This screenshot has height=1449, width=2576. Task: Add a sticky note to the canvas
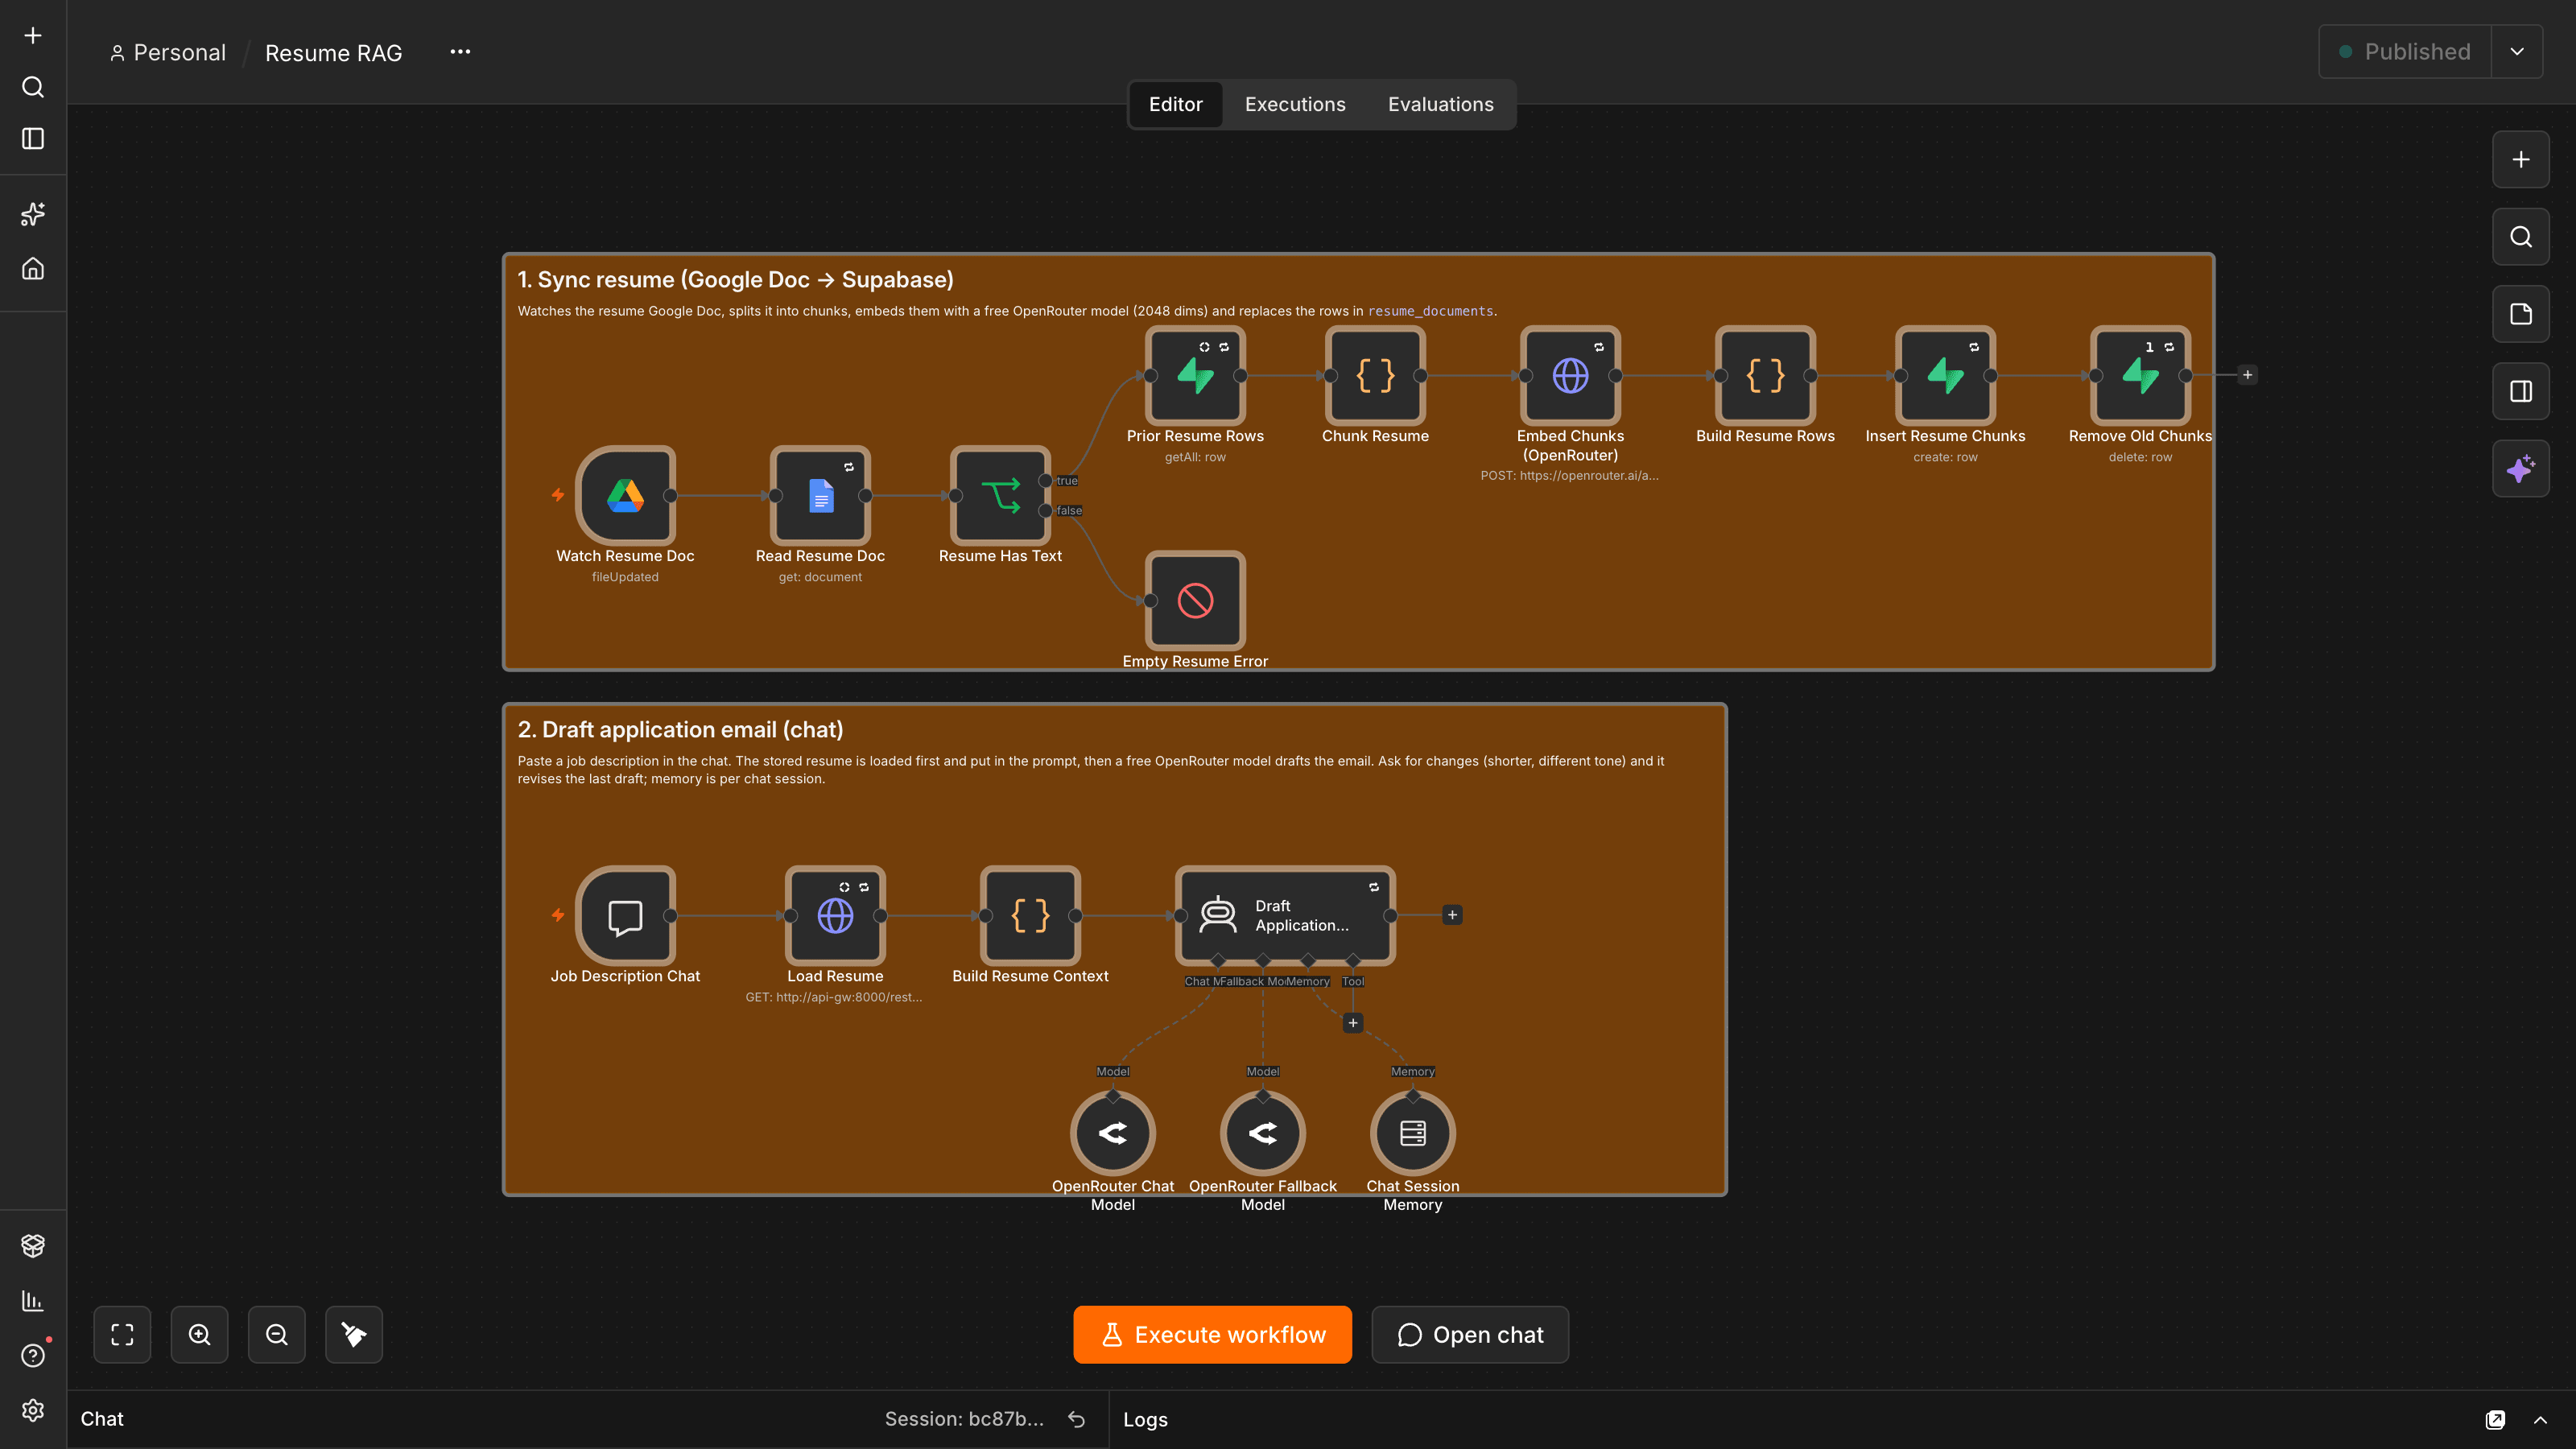2521,314
